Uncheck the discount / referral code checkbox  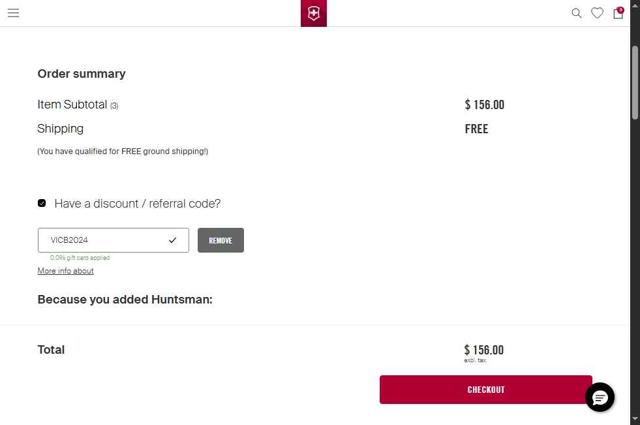click(x=42, y=203)
